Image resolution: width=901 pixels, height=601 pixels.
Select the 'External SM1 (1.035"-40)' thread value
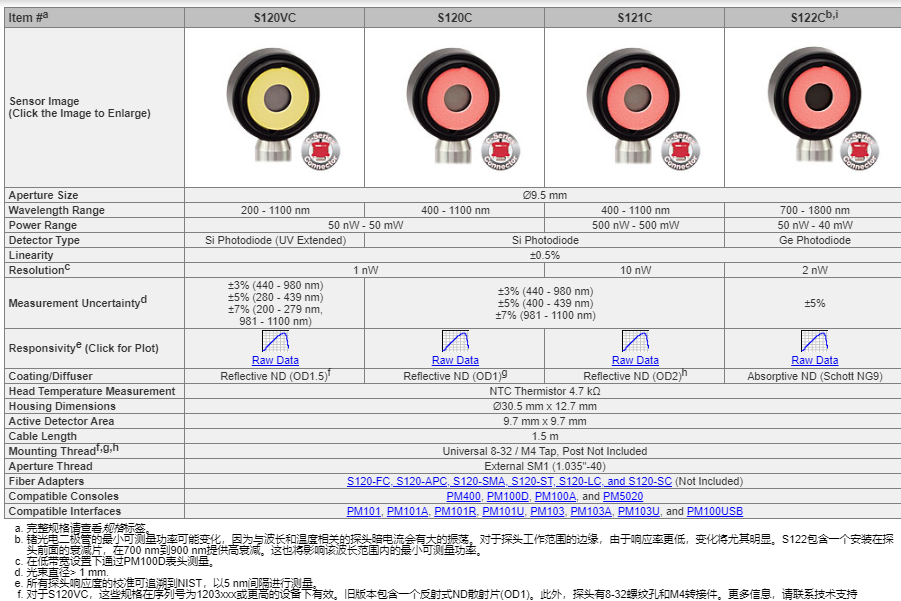[545, 466]
